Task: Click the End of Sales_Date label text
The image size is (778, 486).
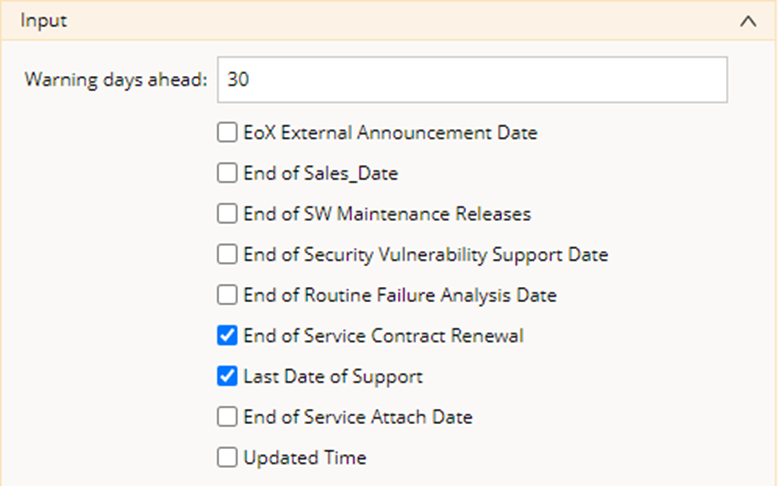Action: point(320,173)
